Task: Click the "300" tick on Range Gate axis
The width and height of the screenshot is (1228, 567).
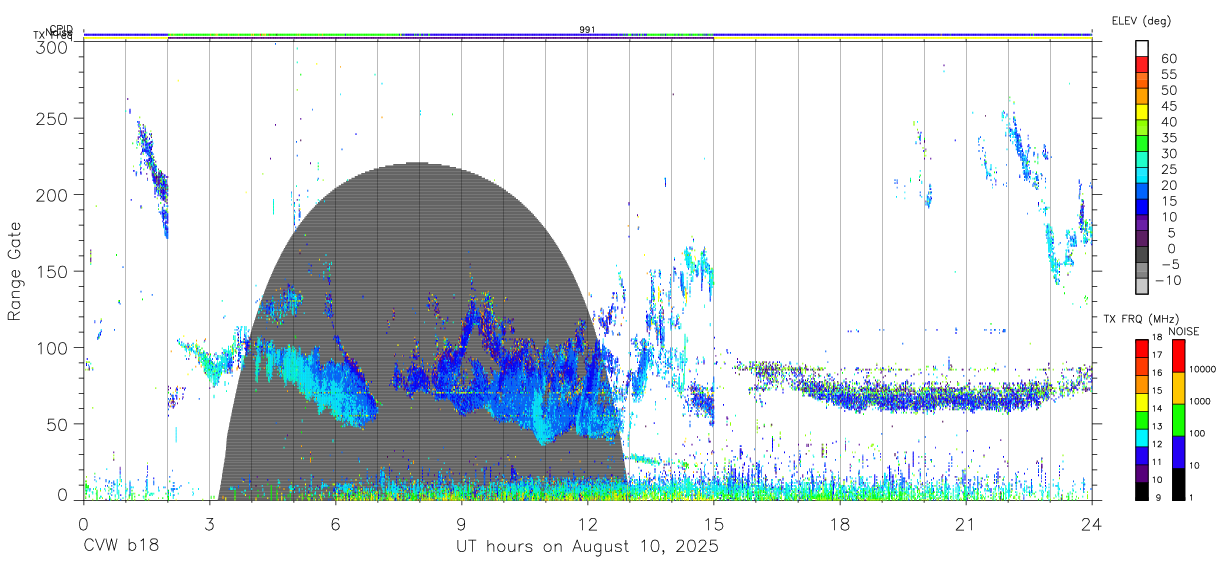Action: (51, 47)
